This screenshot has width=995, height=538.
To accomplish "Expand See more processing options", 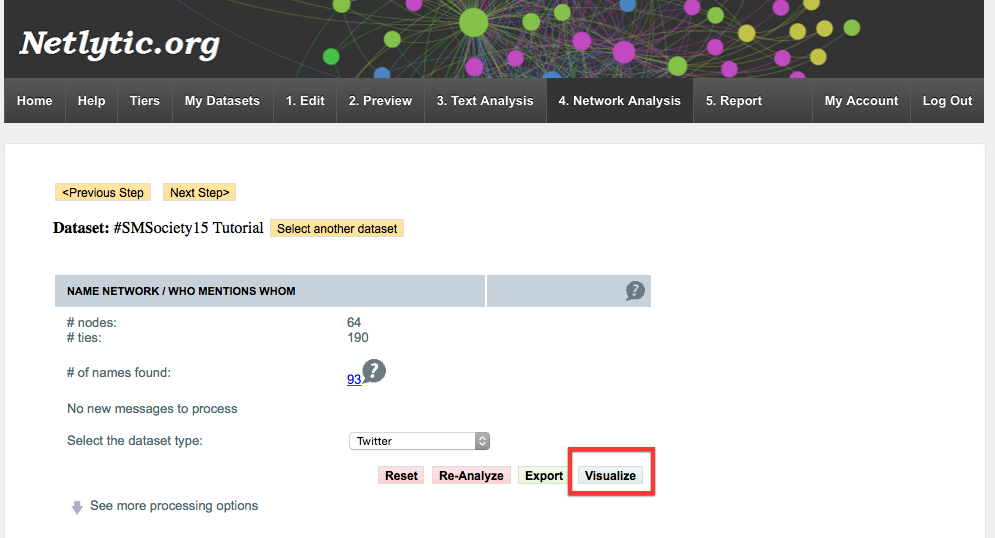I will point(174,506).
